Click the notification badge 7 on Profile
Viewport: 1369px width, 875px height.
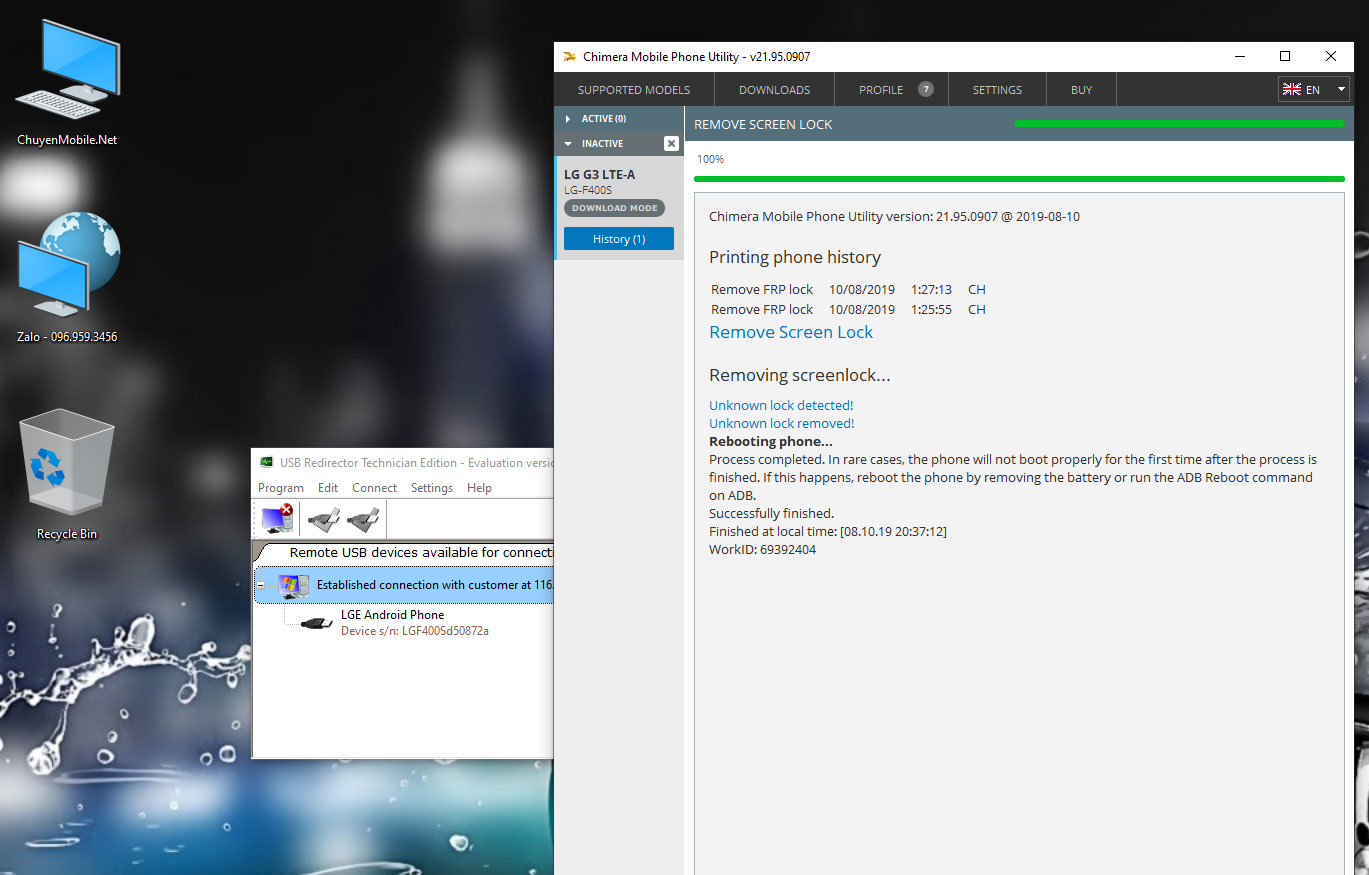926,89
